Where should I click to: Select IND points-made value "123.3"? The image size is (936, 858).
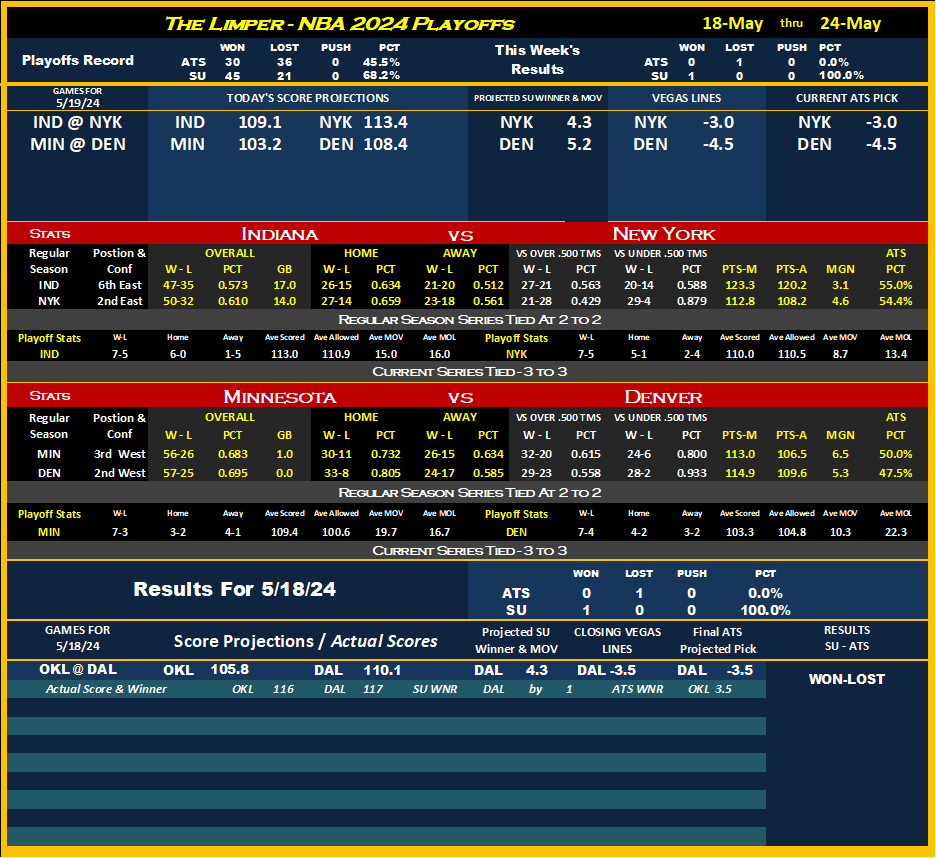740,285
